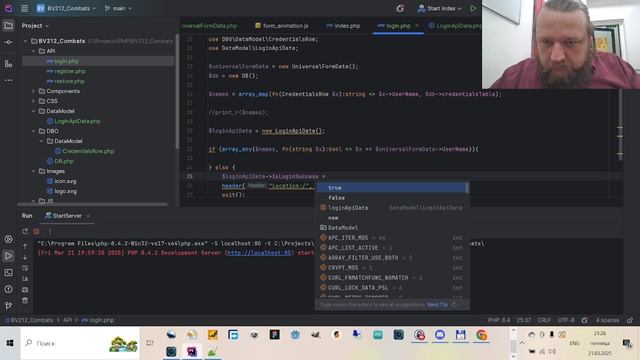Open Project view options dropdown
The width and height of the screenshot is (640, 360).
35,26
